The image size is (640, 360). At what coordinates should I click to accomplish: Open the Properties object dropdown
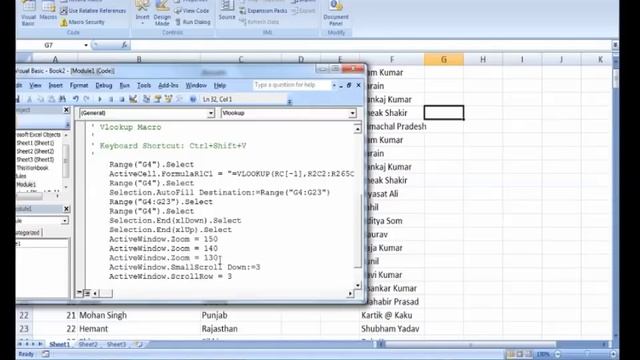(x=64, y=220)
